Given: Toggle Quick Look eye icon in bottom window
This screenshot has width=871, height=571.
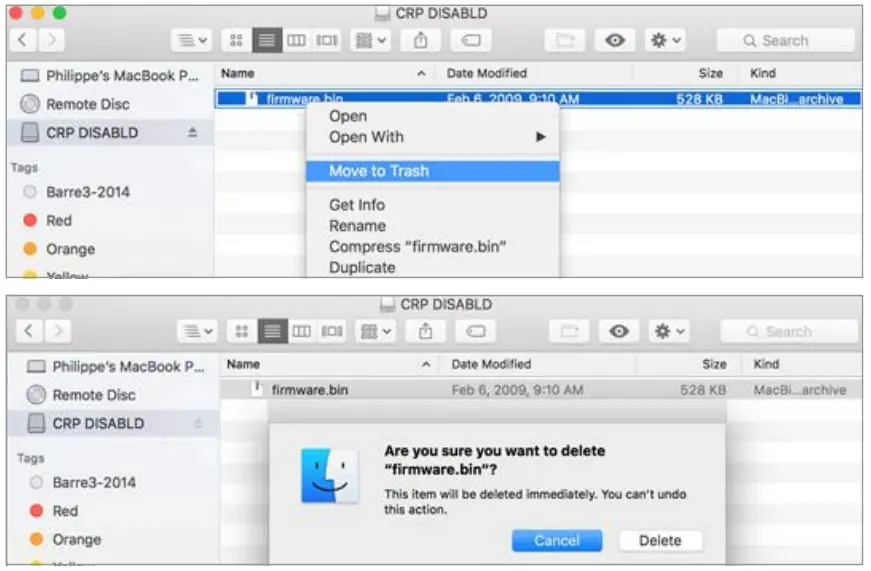Looking at the screenshot, I should (619, 331).
